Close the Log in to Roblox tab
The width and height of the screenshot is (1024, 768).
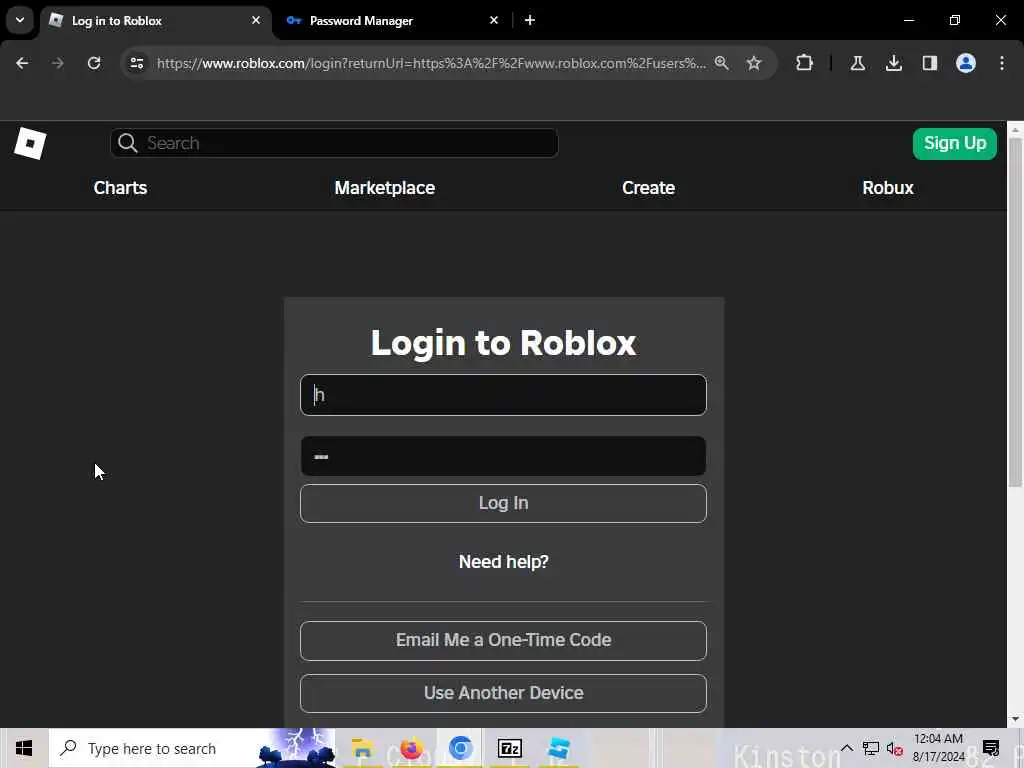pos(256,20)
